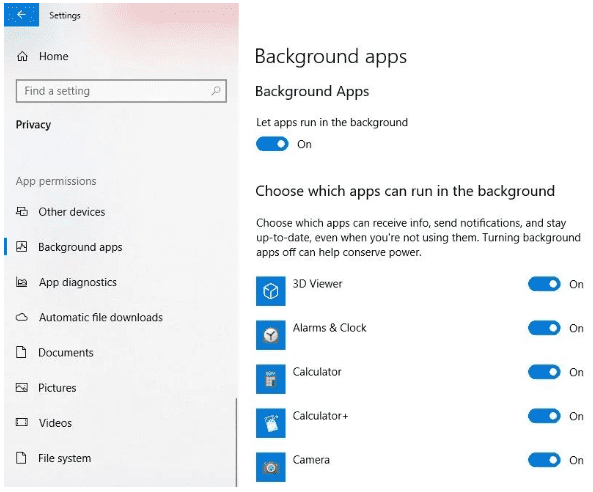Disable the Calculator+ background toggle
The height and width of the screenshot is (492, 593).
pos(544,416)
